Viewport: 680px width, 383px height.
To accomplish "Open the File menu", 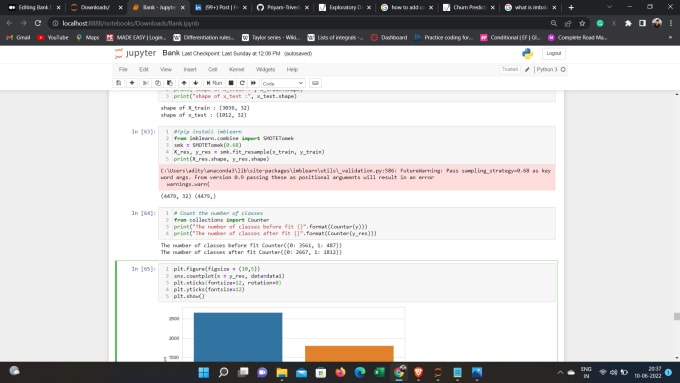I will (123, 69).
